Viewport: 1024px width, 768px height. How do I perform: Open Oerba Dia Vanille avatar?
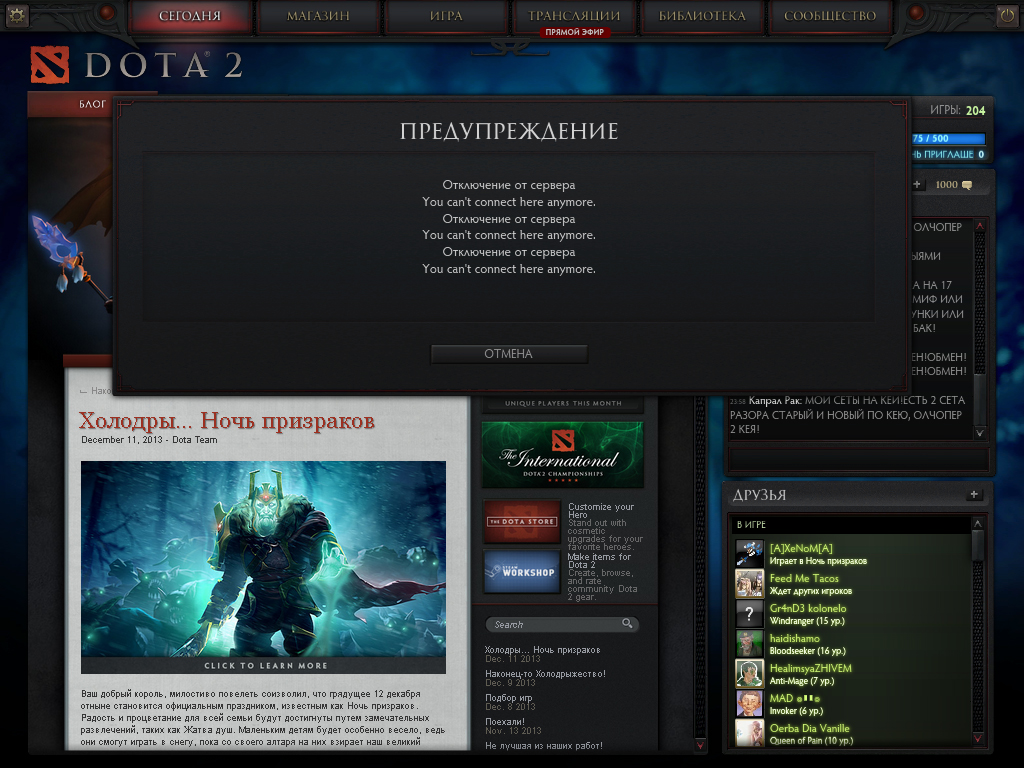pyautogui.click(x=749, y=733)
